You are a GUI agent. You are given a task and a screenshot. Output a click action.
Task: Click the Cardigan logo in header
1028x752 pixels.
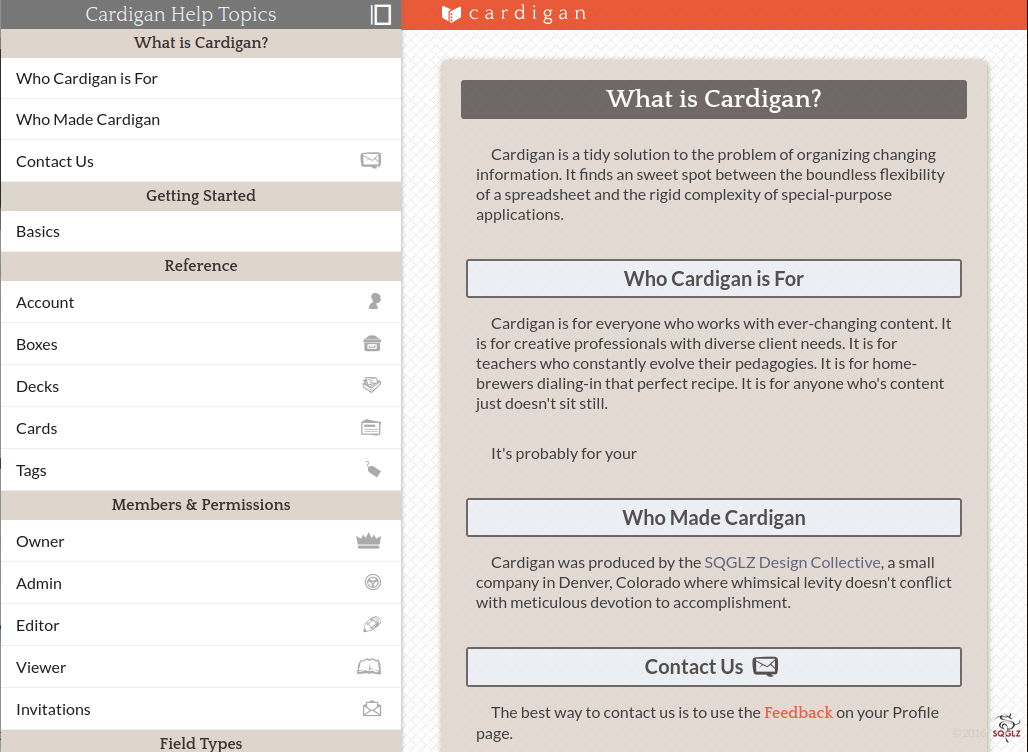pos(514,14)
